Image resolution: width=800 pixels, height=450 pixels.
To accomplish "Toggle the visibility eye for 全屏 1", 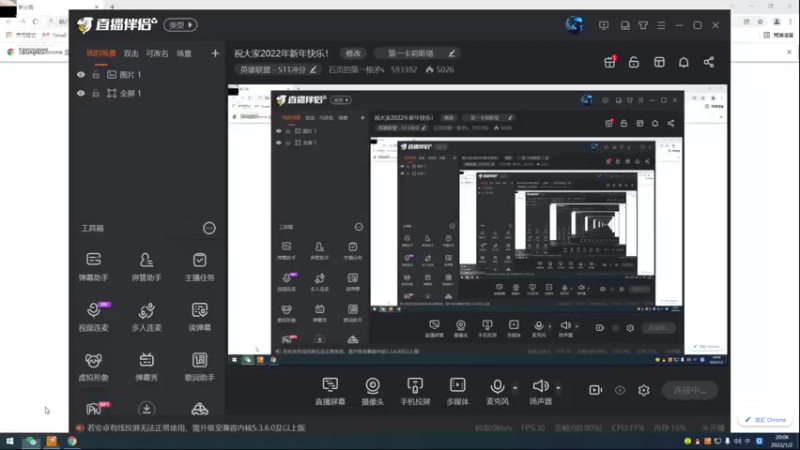I will (81, 93).
